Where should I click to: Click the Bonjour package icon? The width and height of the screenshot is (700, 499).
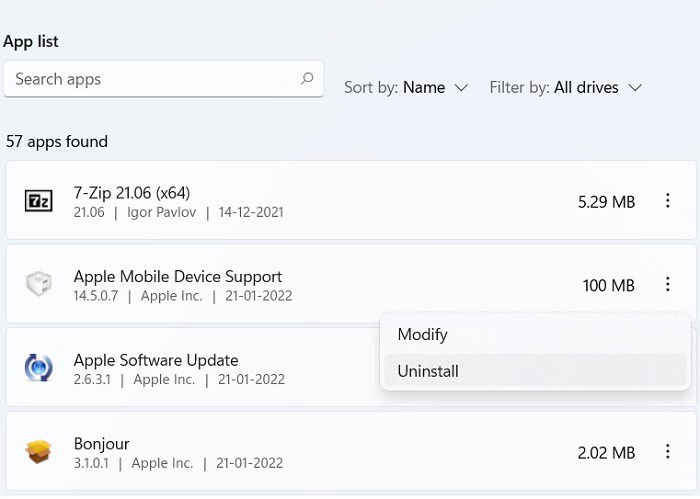tap(38, 451)
